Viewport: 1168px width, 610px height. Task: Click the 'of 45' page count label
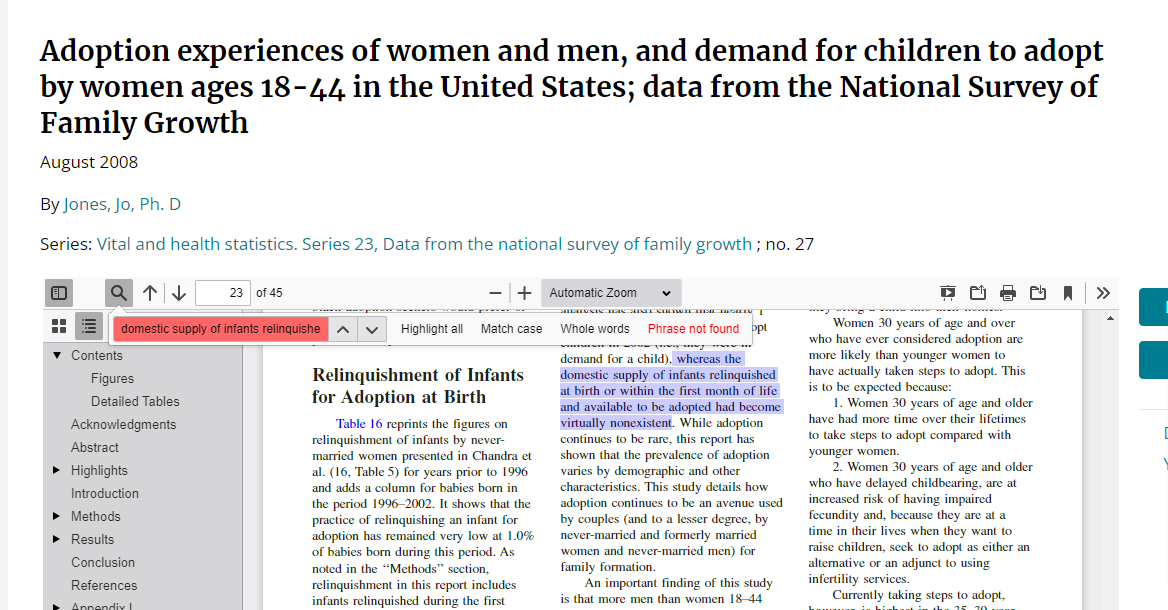[269, 293]
